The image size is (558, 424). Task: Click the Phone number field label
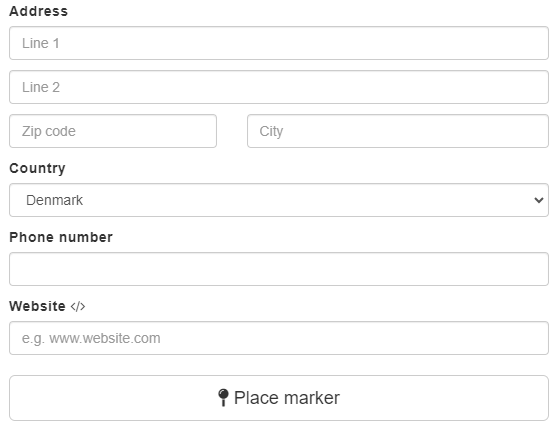(61, 237)
